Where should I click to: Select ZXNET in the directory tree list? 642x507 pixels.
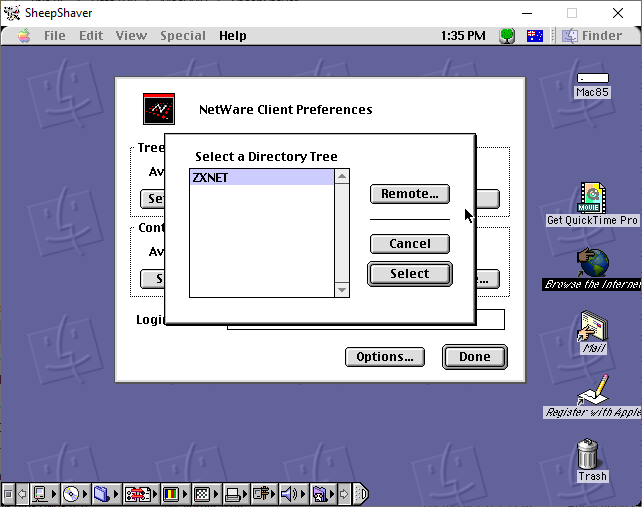coord(262,177)
